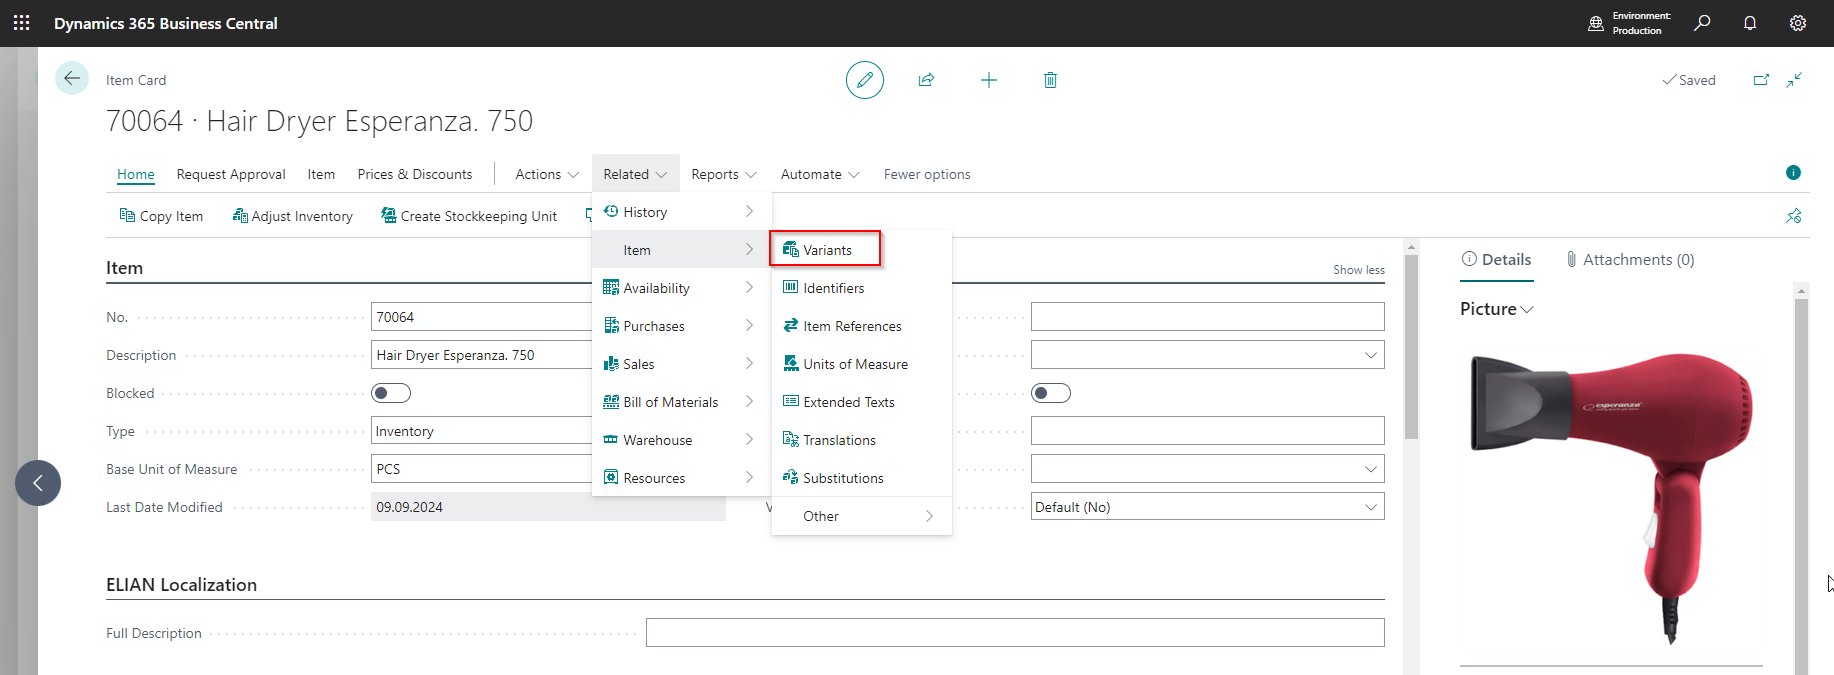Image resolution: width=1834 pixels, height=675 pixels.
Task: Expand the History submenu
Action: tap(681, 212)
